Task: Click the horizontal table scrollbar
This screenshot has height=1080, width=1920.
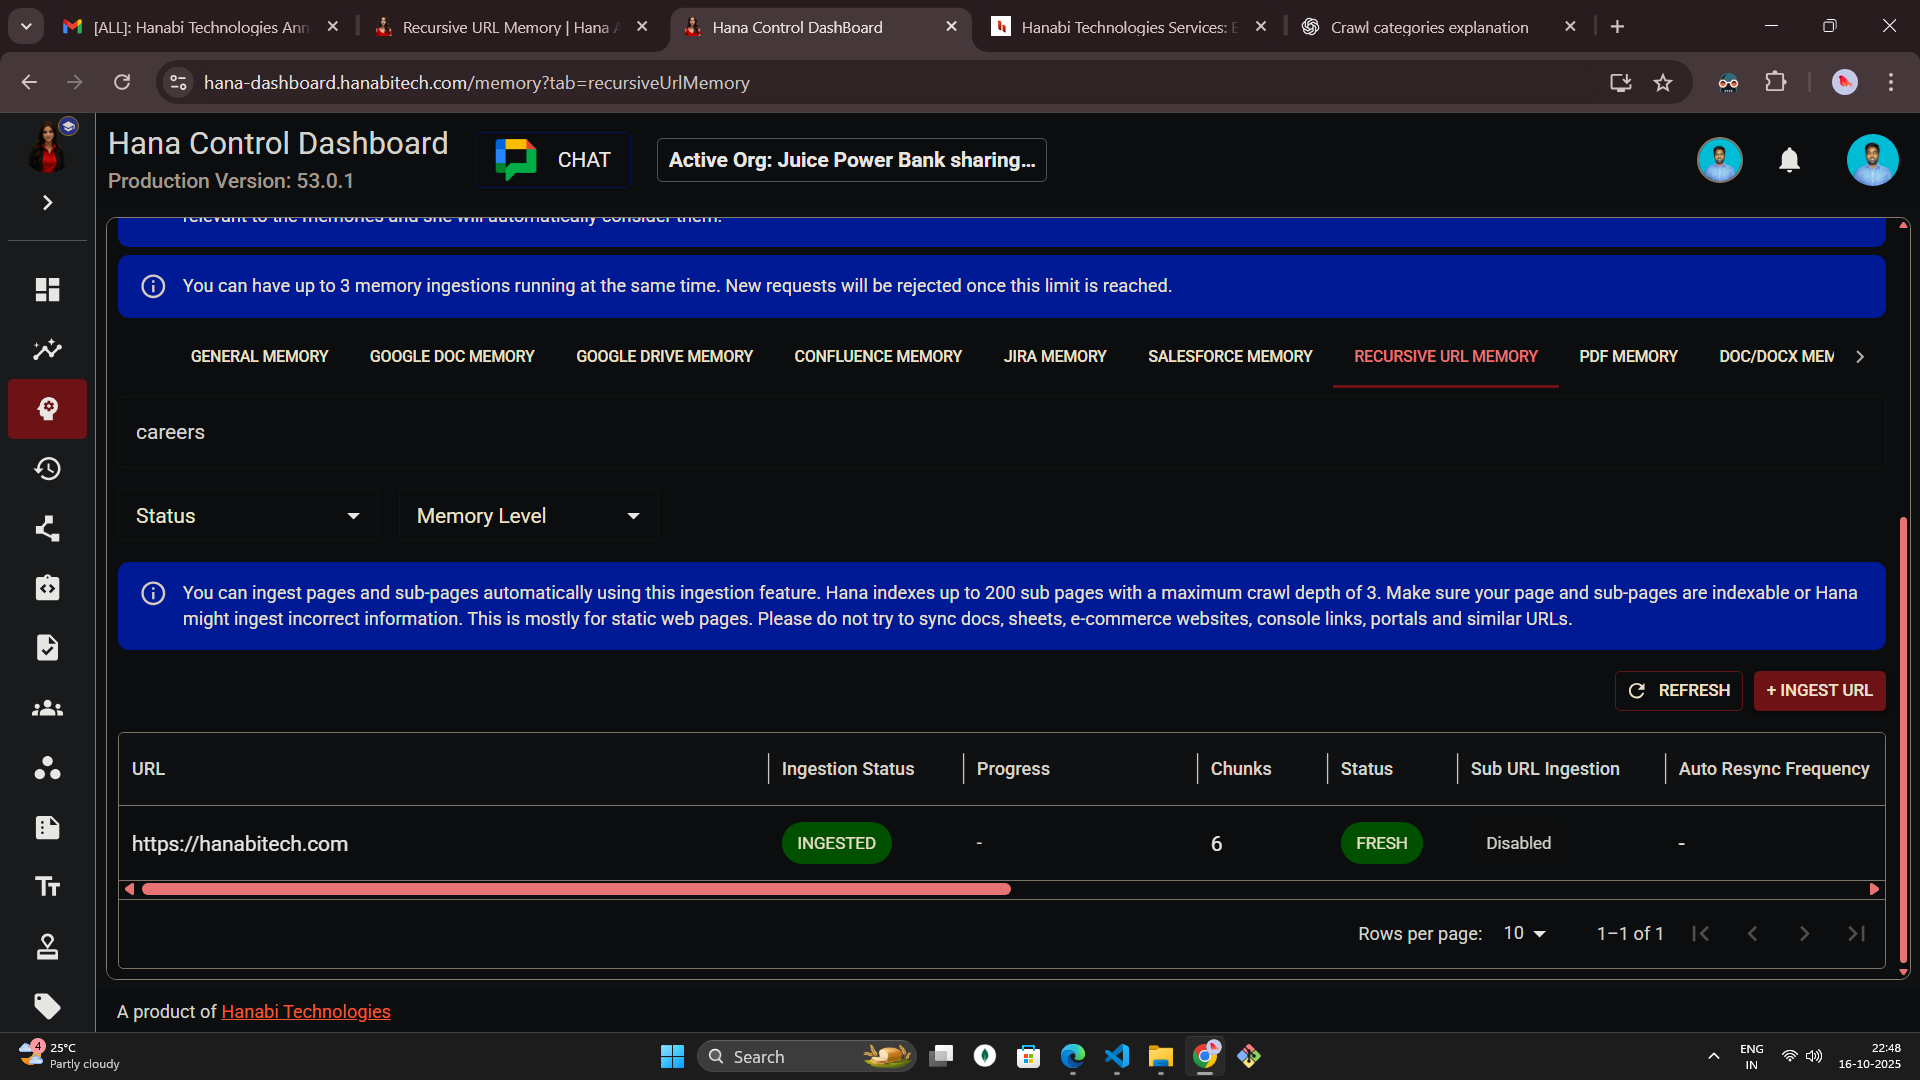Action: pos(576,889)
